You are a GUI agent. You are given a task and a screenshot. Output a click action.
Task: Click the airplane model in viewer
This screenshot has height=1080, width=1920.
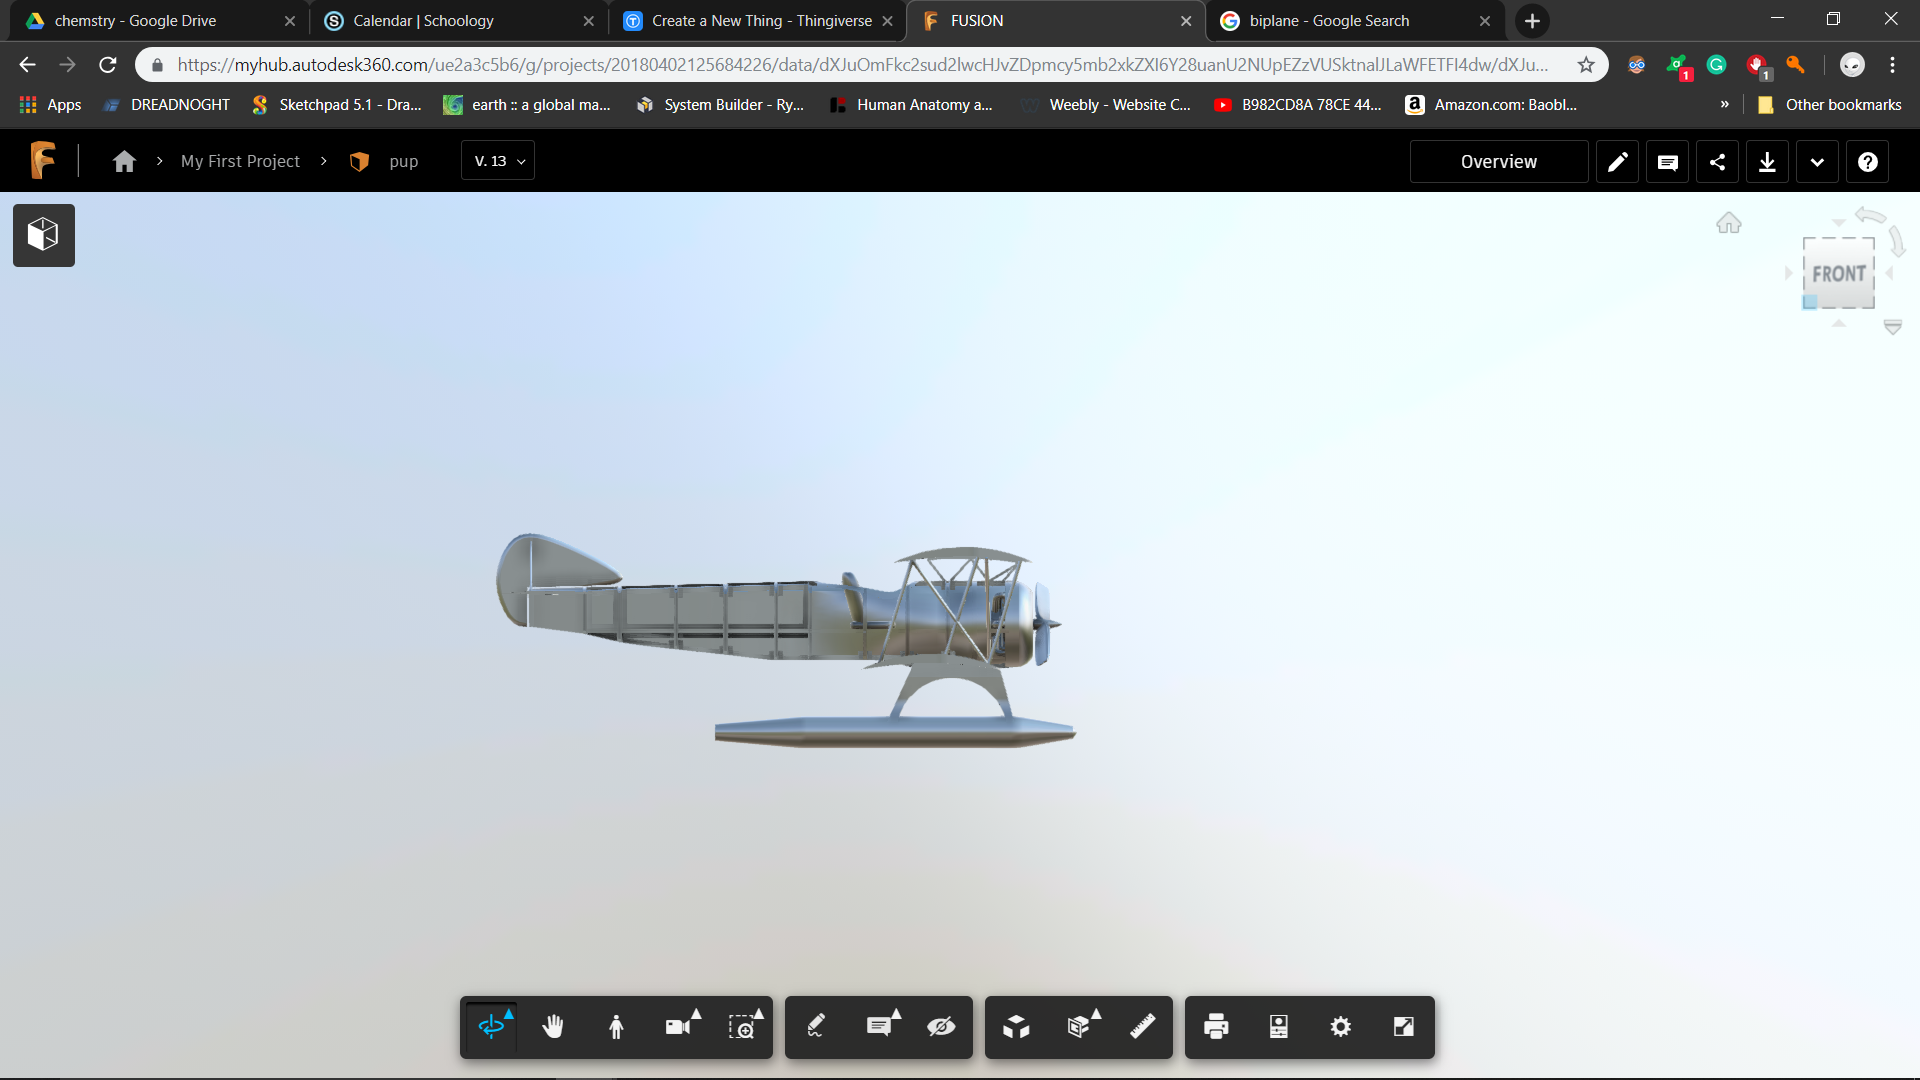pos(785,640)
